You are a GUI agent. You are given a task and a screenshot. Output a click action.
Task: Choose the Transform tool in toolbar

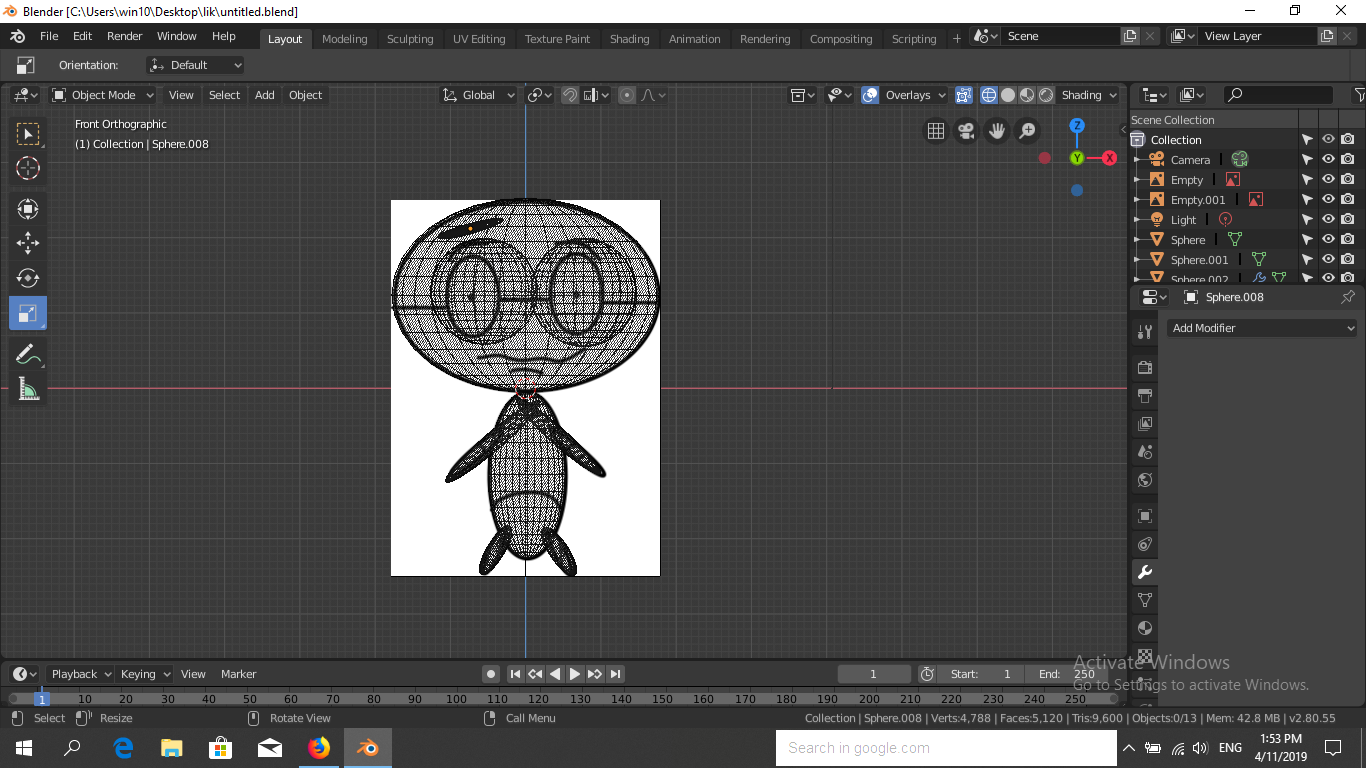coord(28,209)
